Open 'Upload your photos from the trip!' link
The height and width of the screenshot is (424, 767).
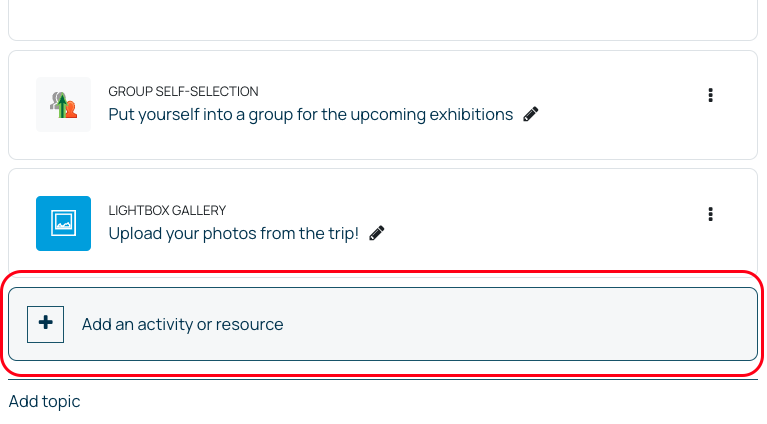tap(233, 233)
